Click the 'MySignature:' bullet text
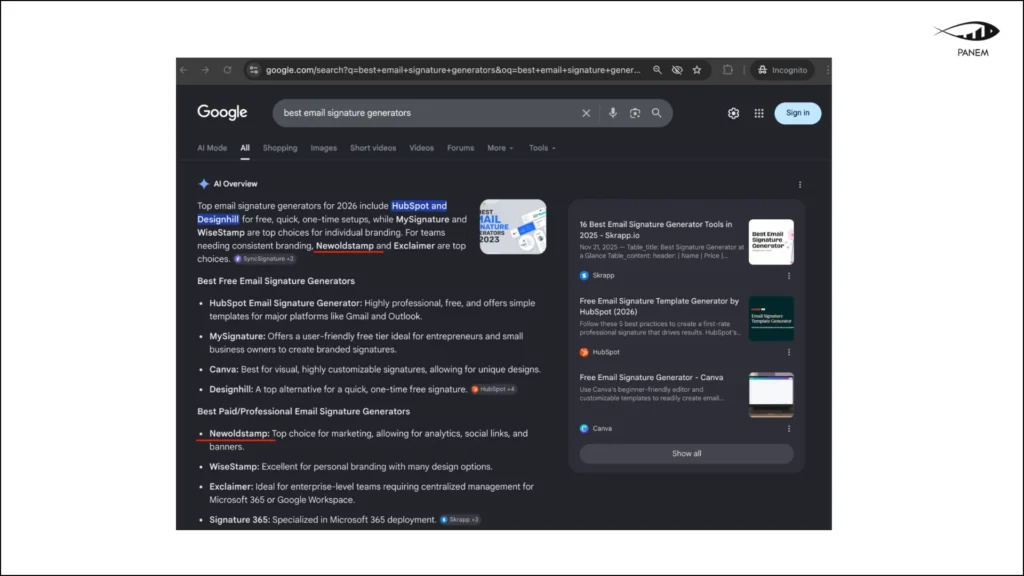The image size is (1024, 576). (x=237, y=336)
